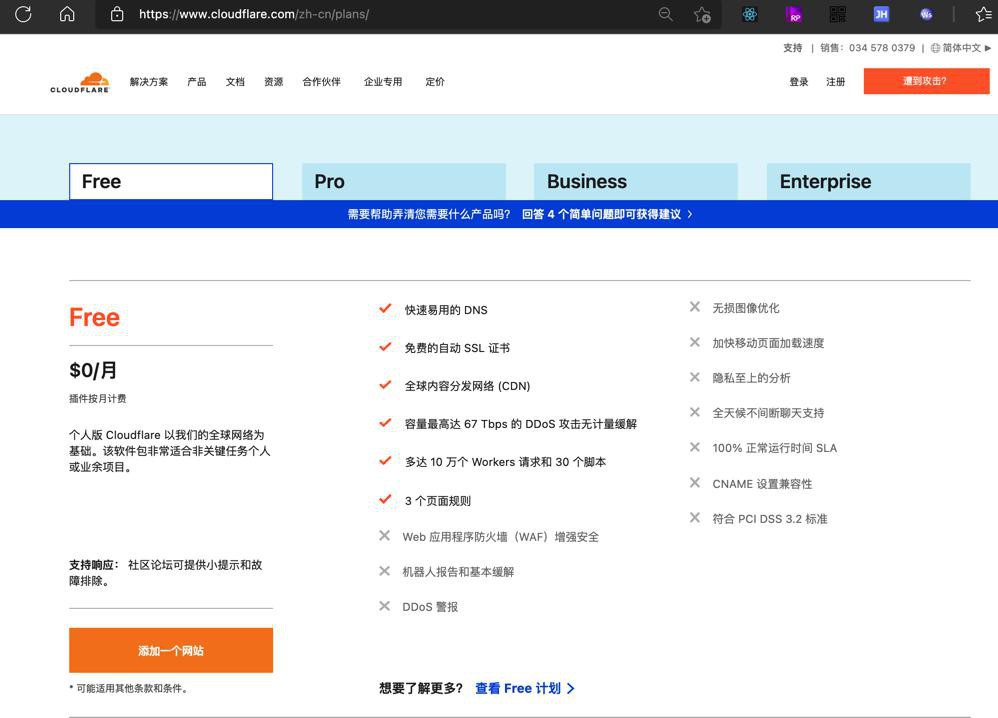The width and height of the screenshot is (998, 718).
Task: Open the blue JH extension icon
Action: click(882, 14)
